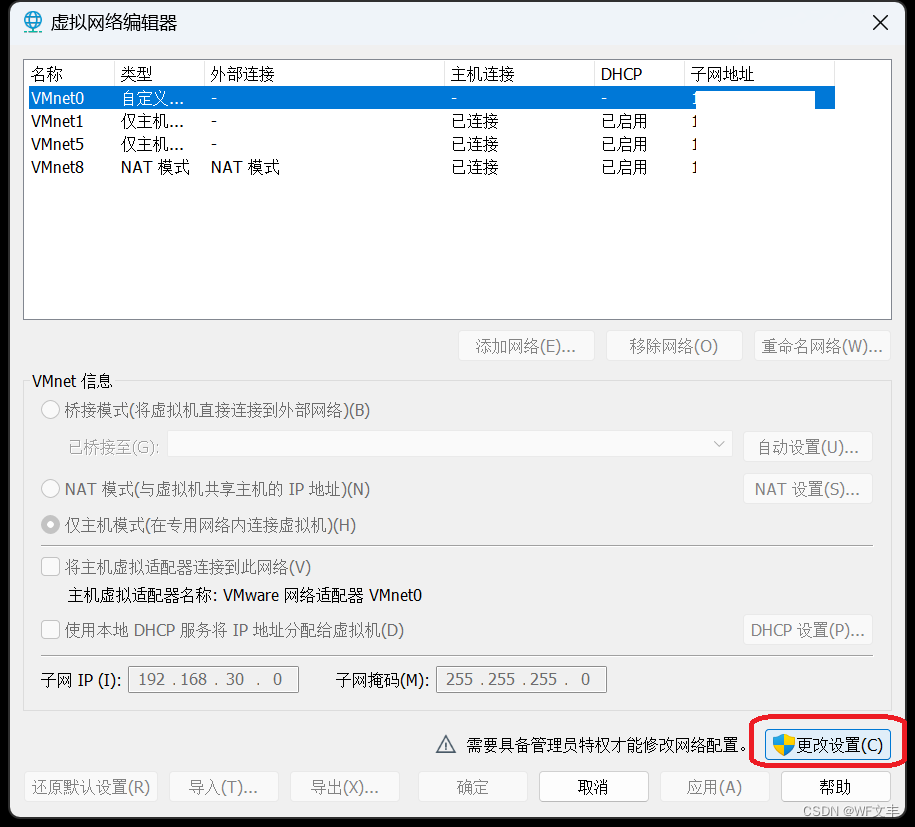
Task: Select the 桥接模式 radio button
Action: (50, 409)
